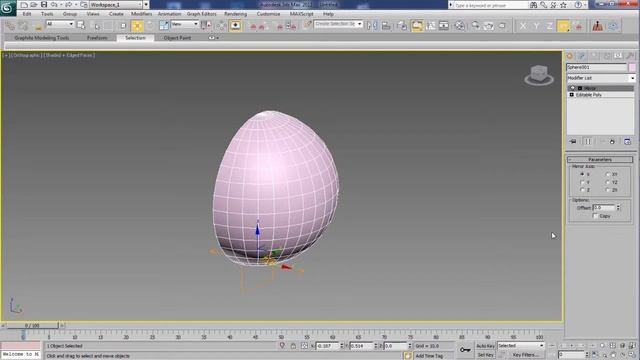
Task: Toggle Show End Result button
Action: (588, 141)
